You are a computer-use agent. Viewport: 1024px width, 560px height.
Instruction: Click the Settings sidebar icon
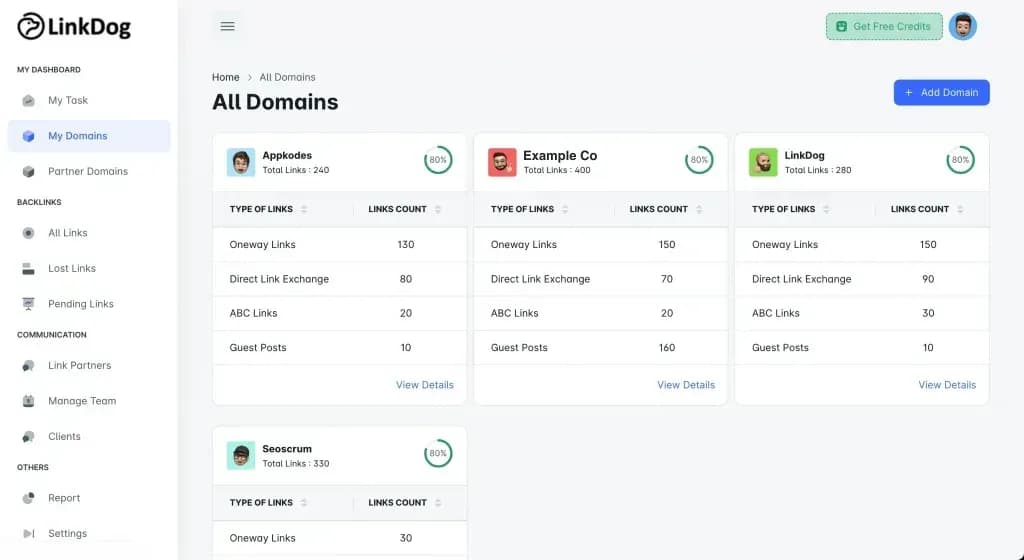point(28,533)
